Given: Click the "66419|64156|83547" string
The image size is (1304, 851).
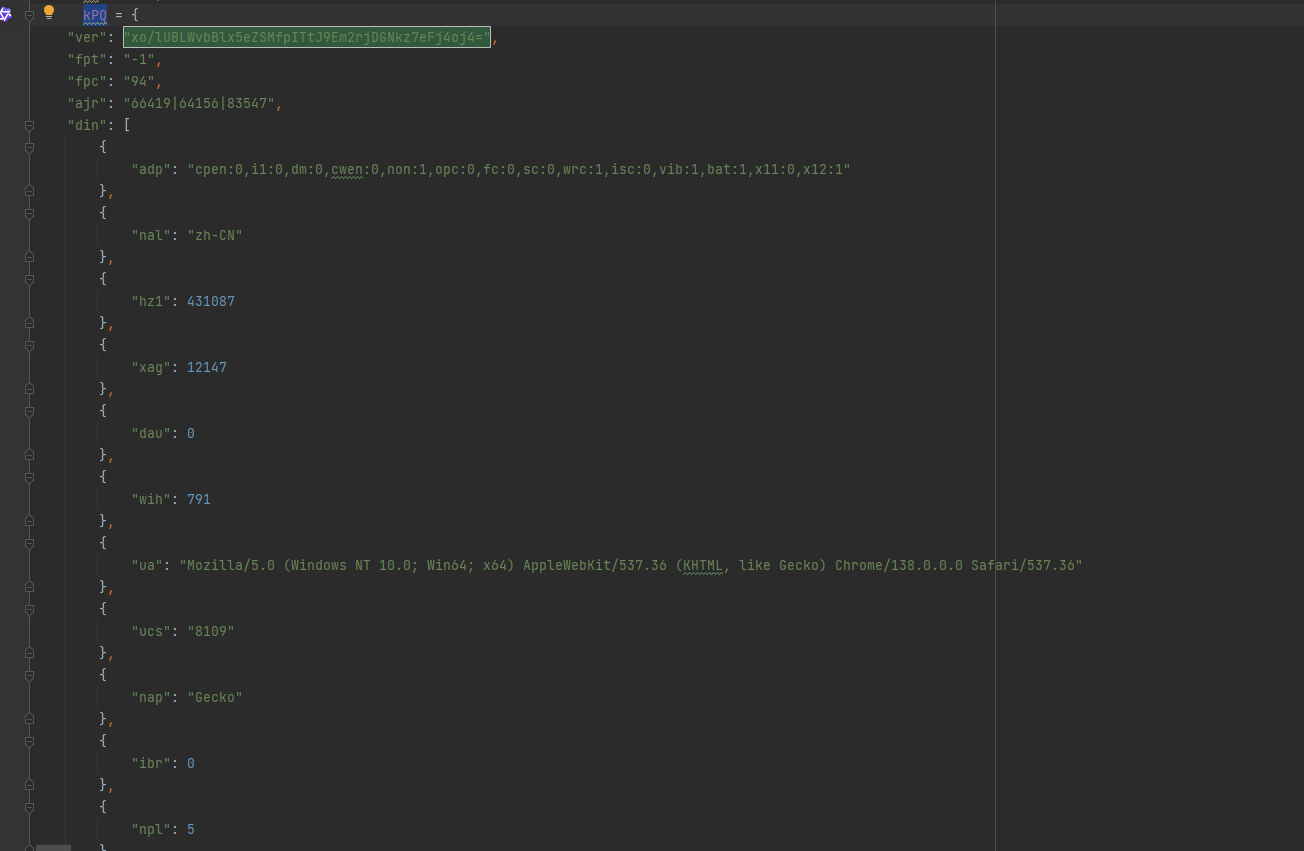Looking at the screenshot, I should pyautogui.click(x=199, y=103).
